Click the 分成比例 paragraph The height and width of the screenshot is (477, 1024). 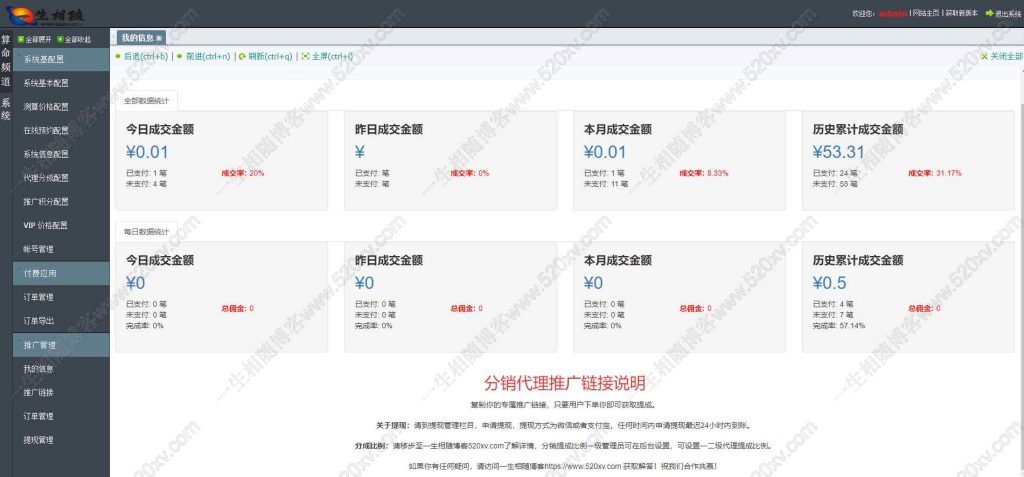click(564, 446)
